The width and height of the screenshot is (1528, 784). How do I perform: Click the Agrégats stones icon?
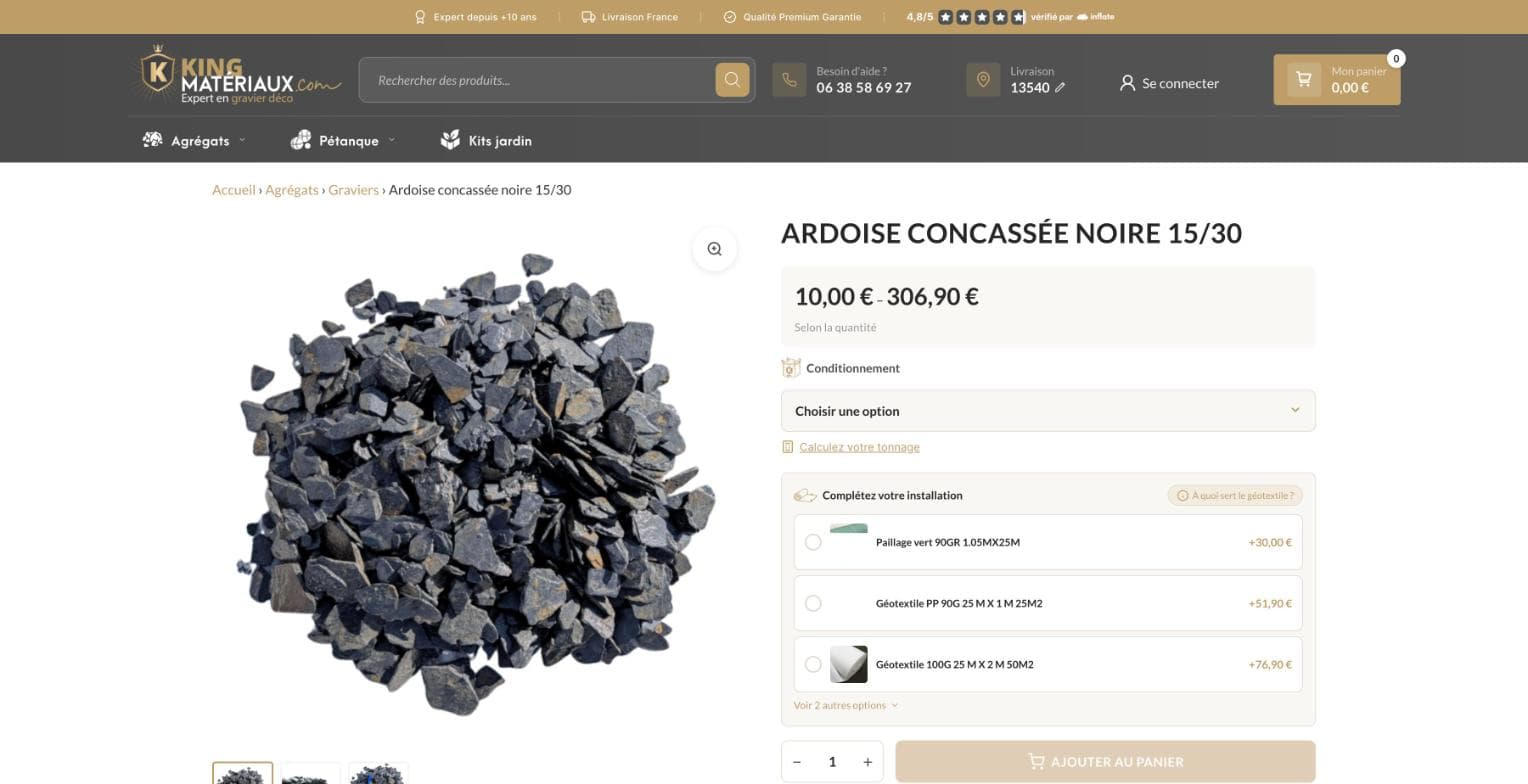pos(152,140)
